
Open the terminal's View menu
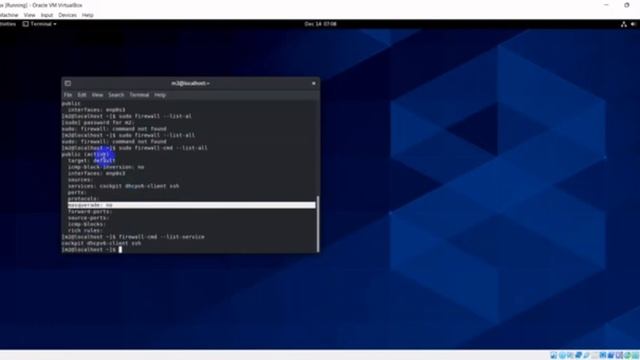[97, 95]
